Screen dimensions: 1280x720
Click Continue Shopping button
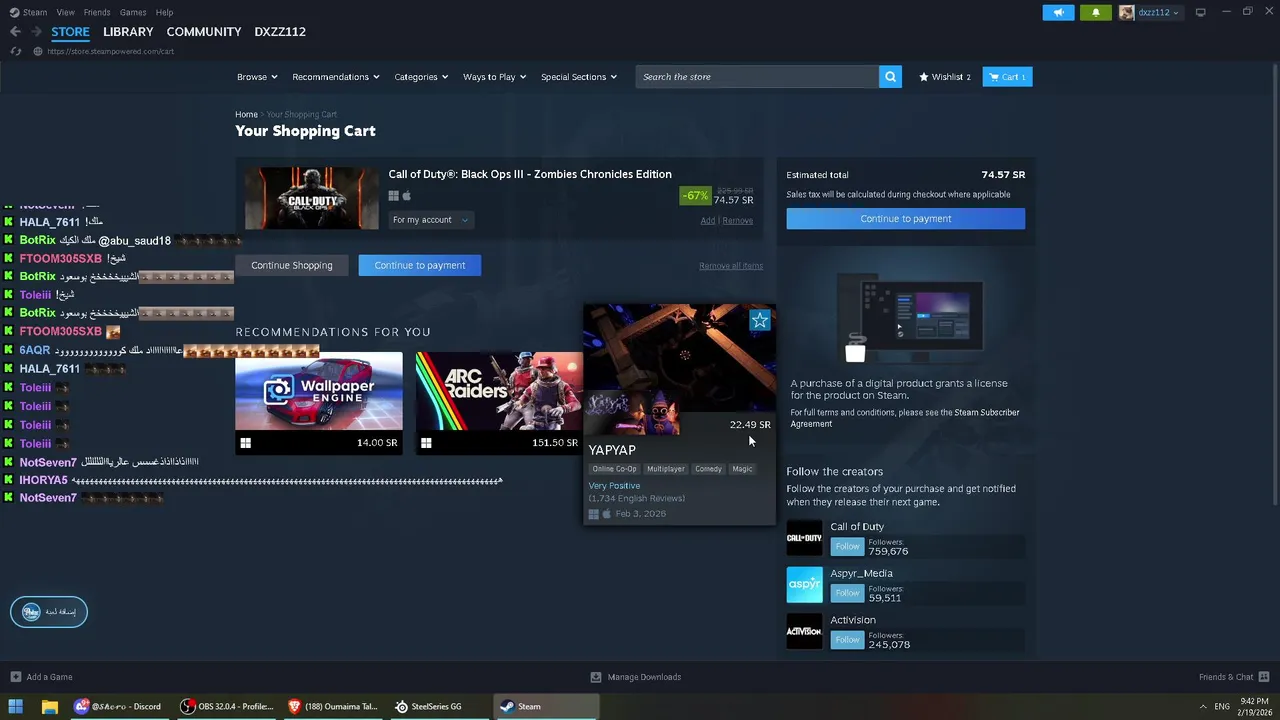click(x=292, y=265)
